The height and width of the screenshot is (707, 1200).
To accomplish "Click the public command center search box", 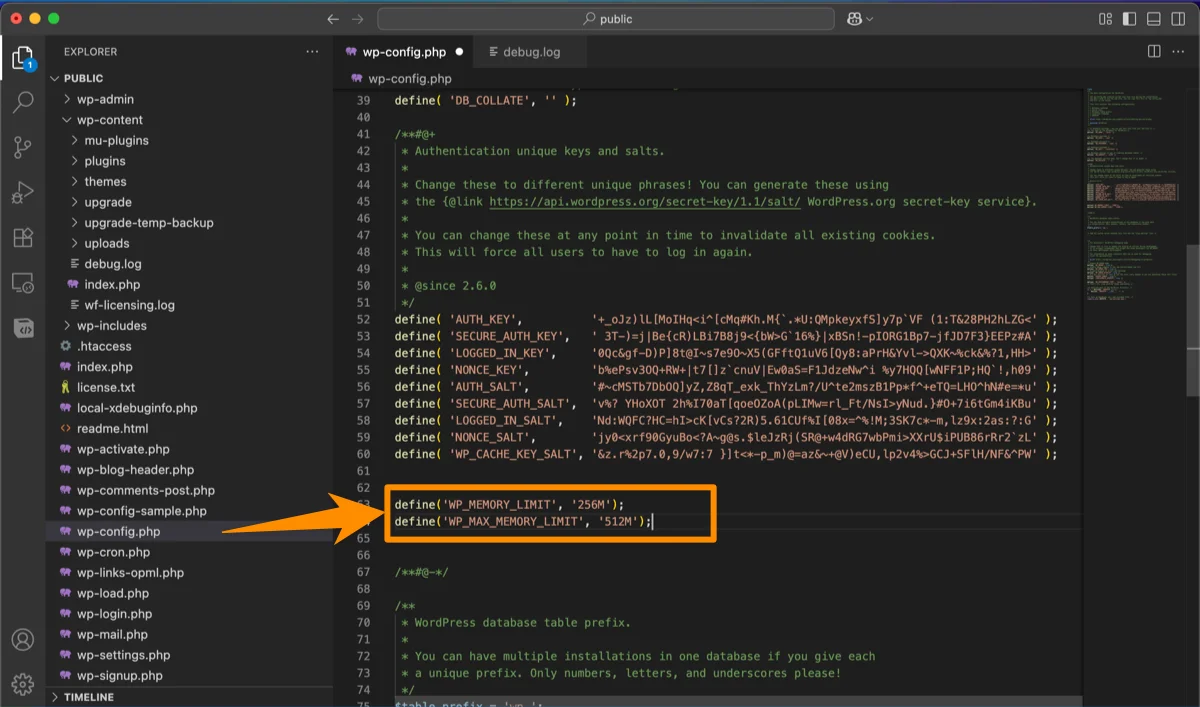I will click(x=608, y=19).
